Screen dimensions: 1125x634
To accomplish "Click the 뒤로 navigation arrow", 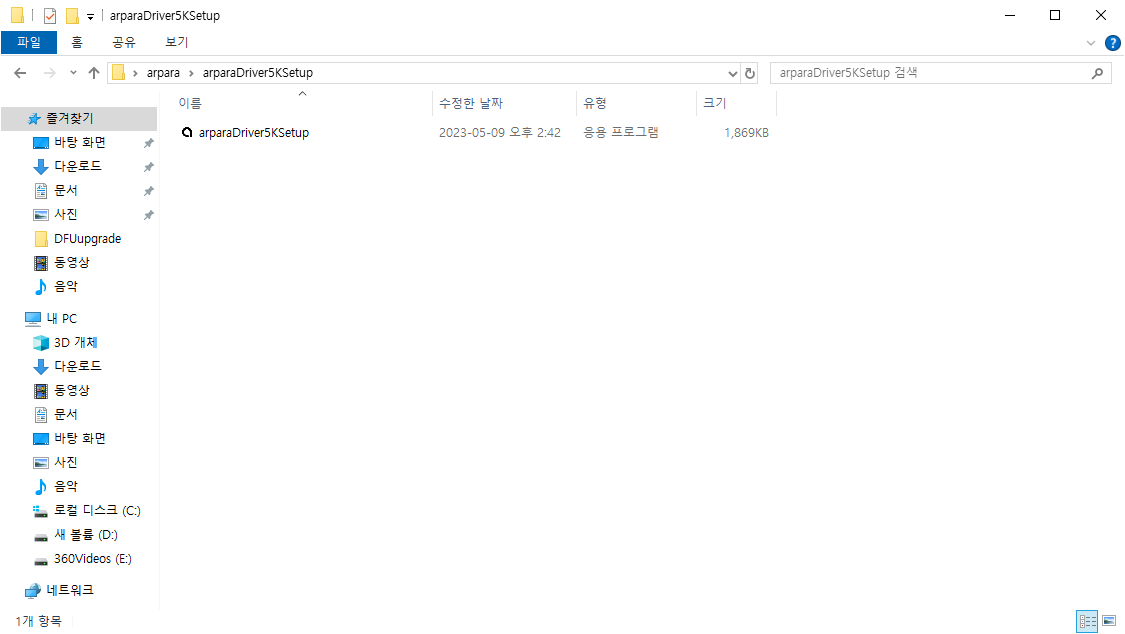I will click(x=20, y=72).
